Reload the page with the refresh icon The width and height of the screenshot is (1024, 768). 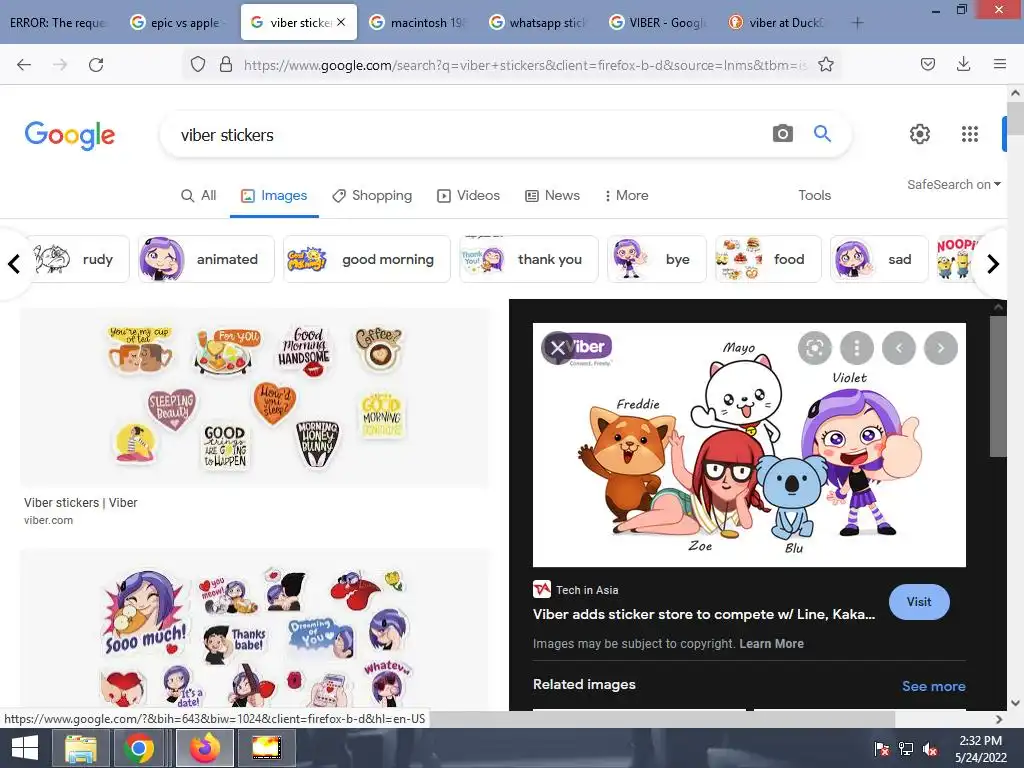tap(96, 65)
